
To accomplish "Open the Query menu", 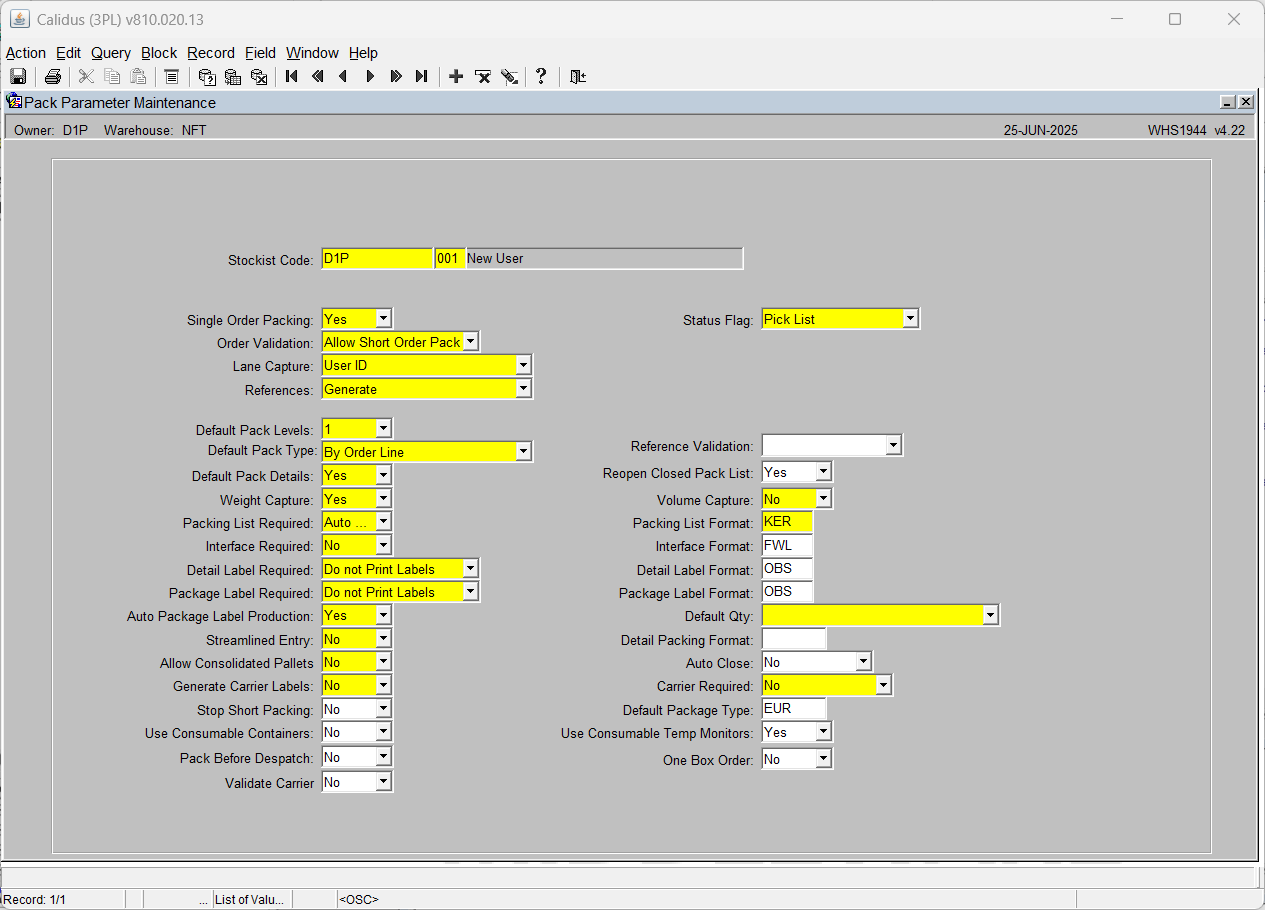I will [x=111, y=53].
